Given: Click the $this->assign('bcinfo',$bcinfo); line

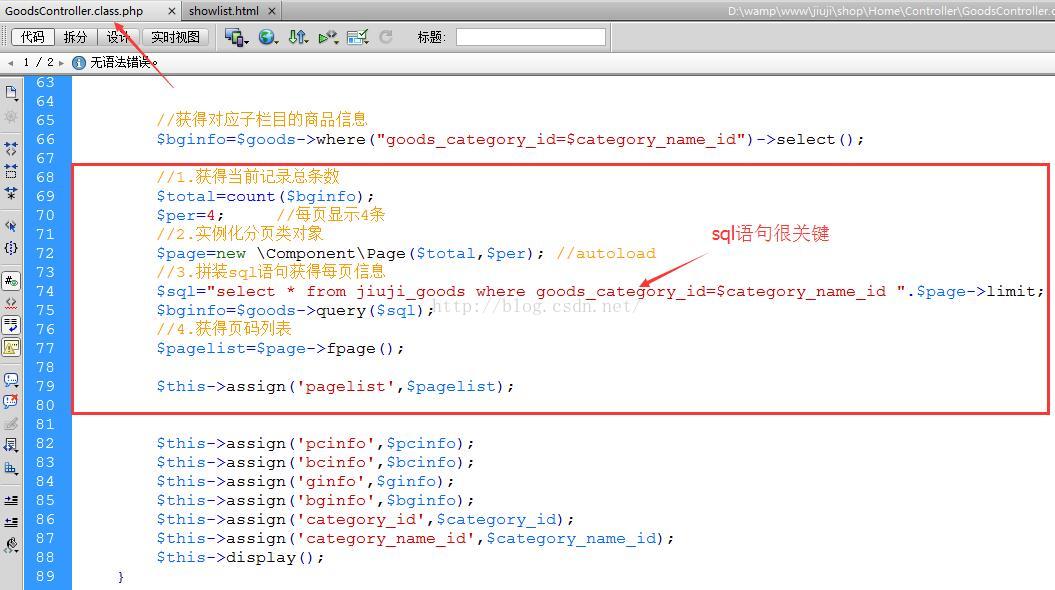Looking at the screenshot, I should (x=315, y=462).
